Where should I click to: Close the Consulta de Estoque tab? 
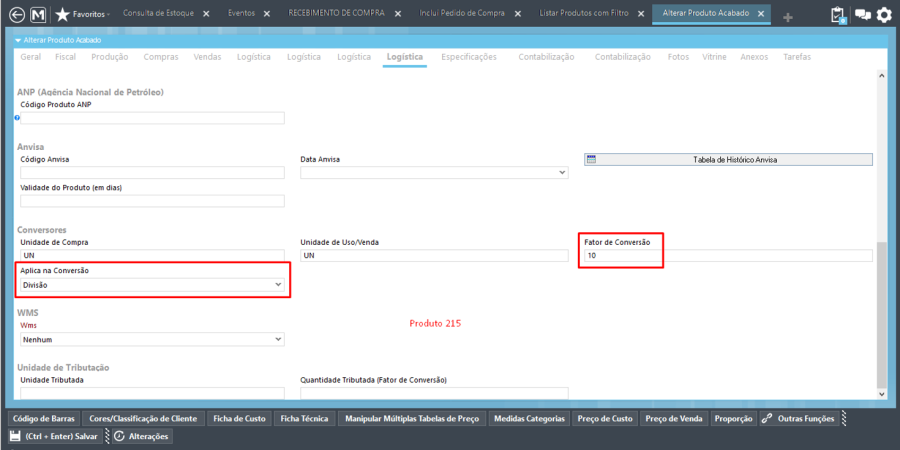(207, 14)
